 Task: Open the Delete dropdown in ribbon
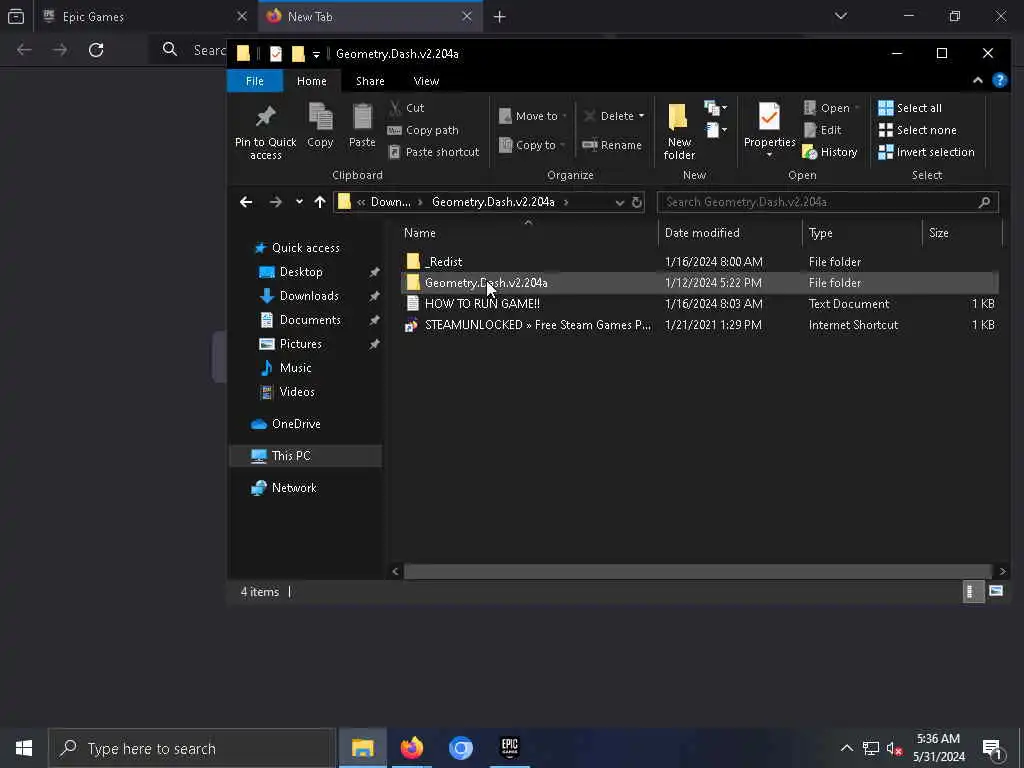614,116
